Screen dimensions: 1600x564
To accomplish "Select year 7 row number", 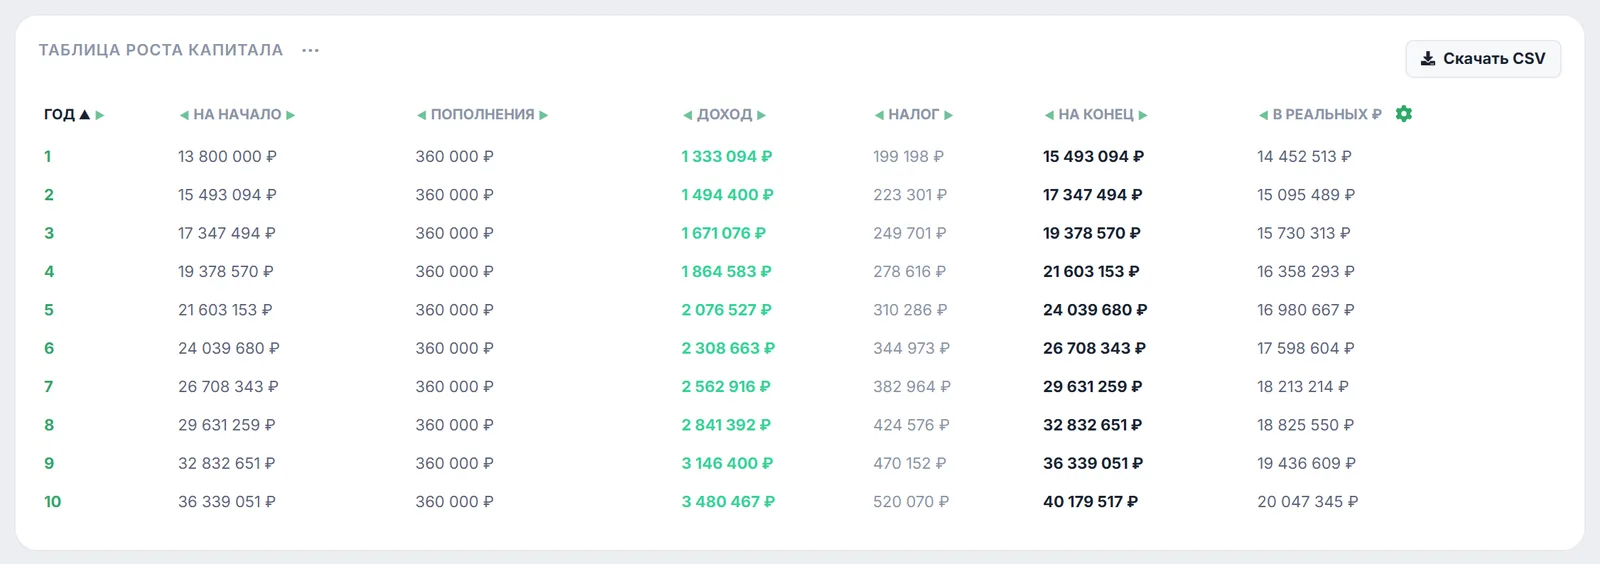I will [49, 387].
